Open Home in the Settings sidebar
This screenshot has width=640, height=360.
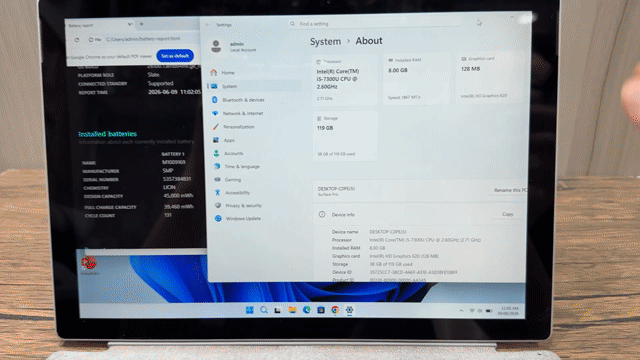click(x=253, y=73)
